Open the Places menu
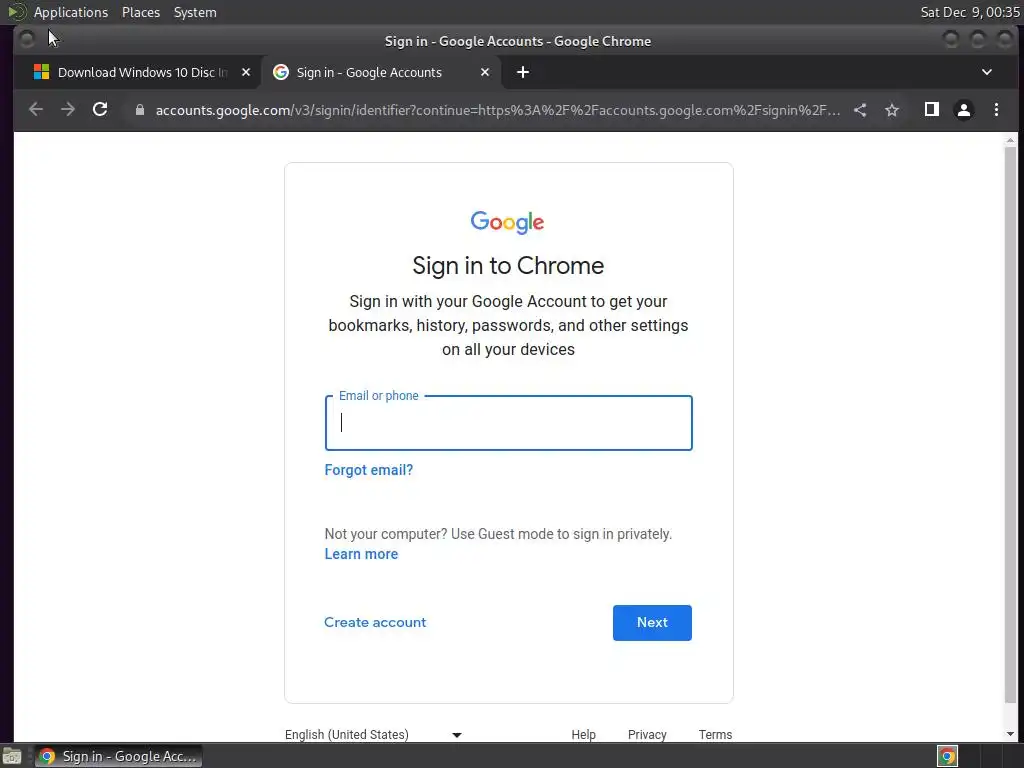Viewport: 1024px width, 768px height. click(x=141, y=12)
